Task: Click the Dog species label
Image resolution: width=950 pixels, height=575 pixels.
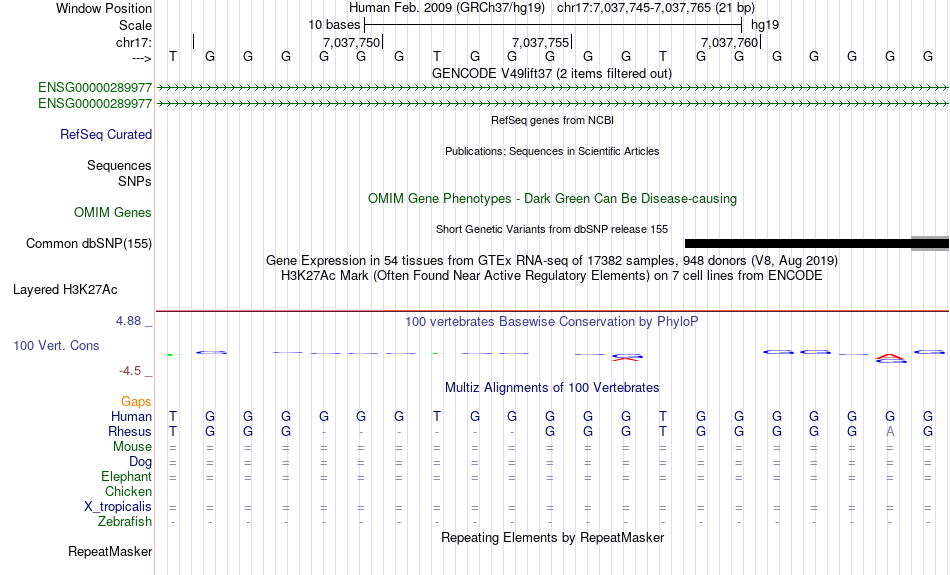Action: click(x=141, y=462)
